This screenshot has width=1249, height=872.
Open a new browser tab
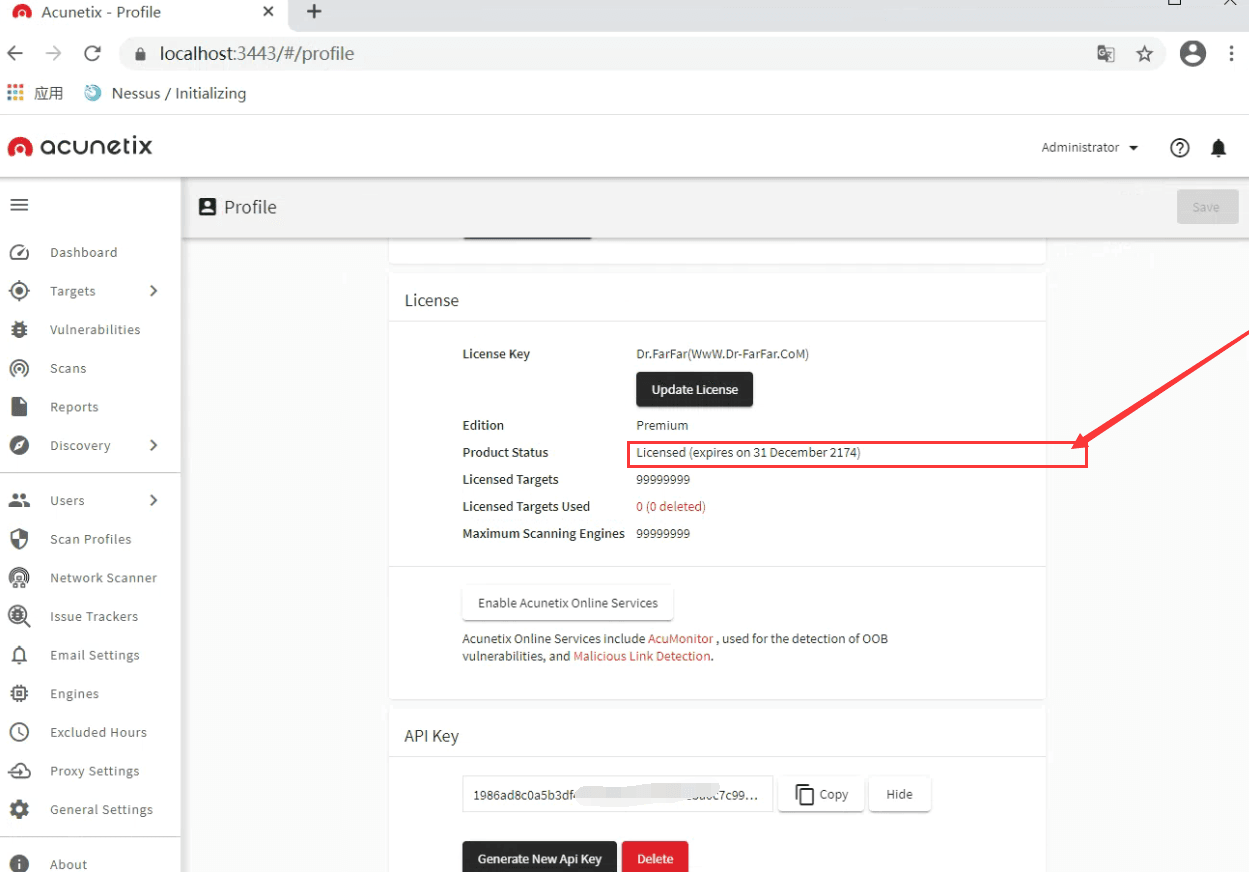(314, 12)
